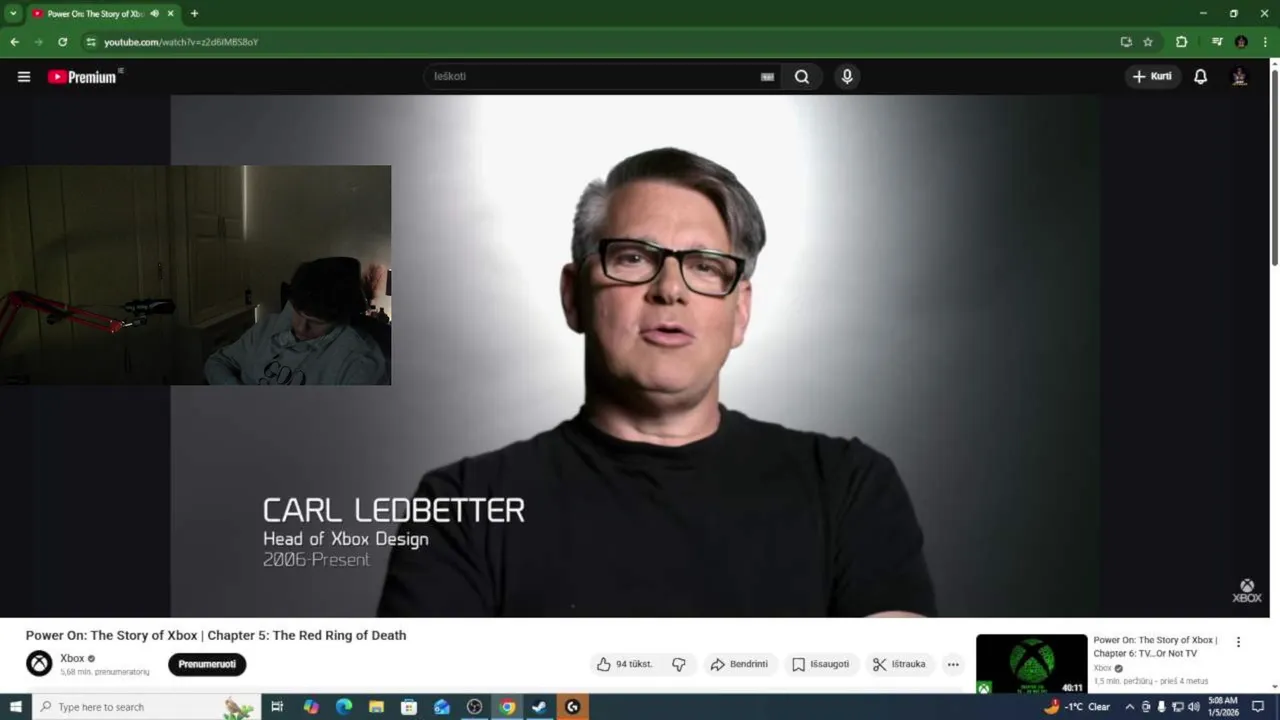Image resolution: width=1280 pixels, height=720 pixels.
Task: Dislike the video with thumbs-down
Action: click(x=679, y=664)
